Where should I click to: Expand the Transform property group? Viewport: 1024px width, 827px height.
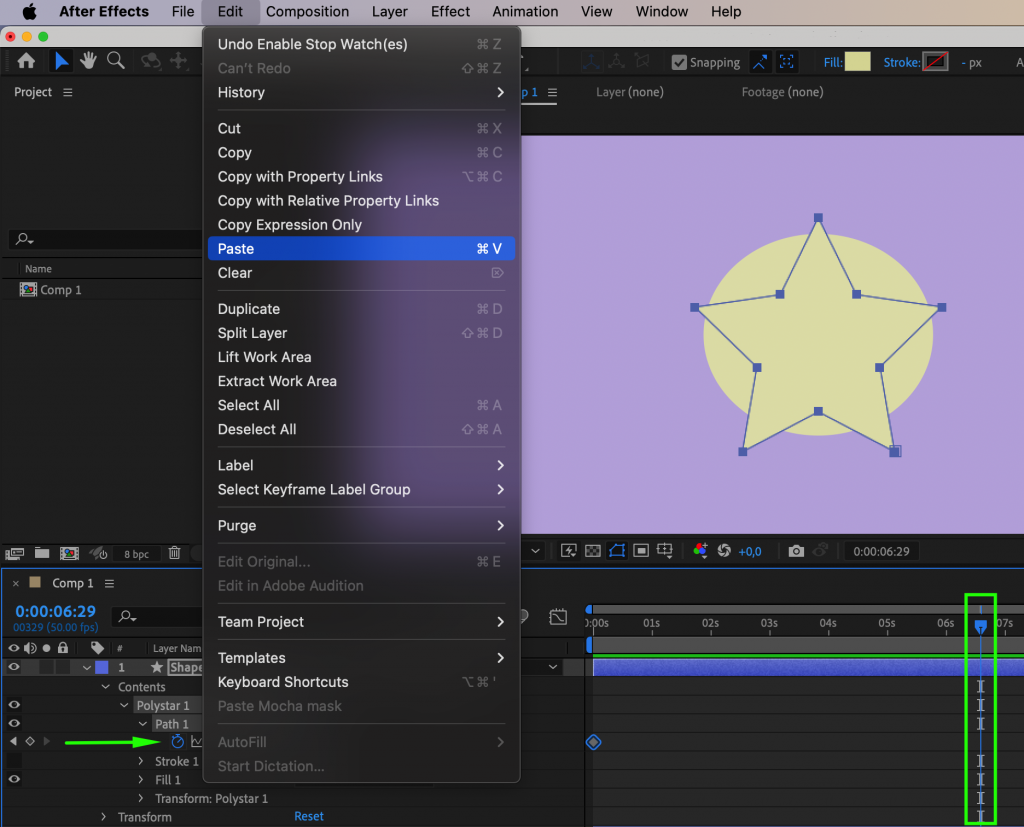[x=102, y=817]
